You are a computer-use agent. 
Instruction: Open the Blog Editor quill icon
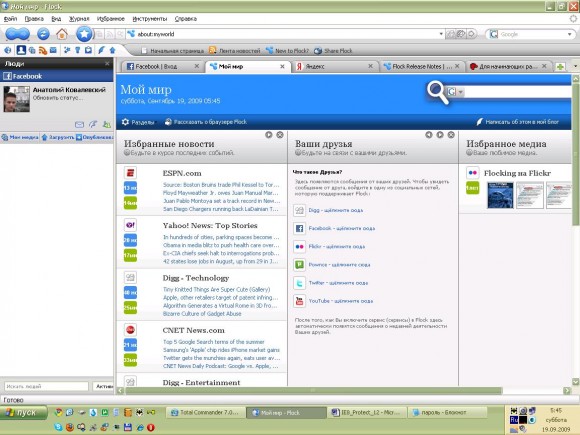click(101, 50)
